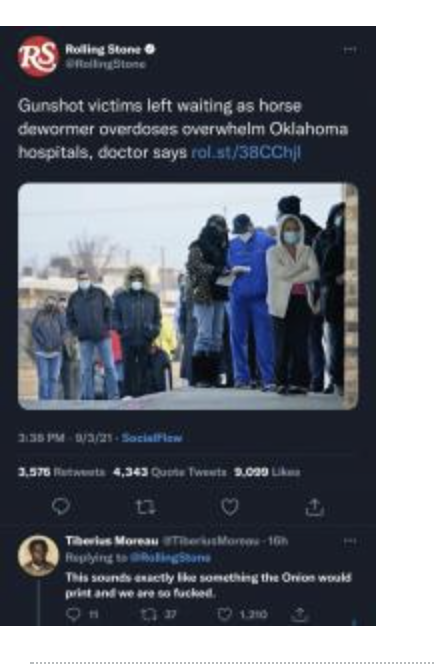Open the rol.st/38CChjI article link
This screenshot has width=436, height=668.
(x=246, y=152)
